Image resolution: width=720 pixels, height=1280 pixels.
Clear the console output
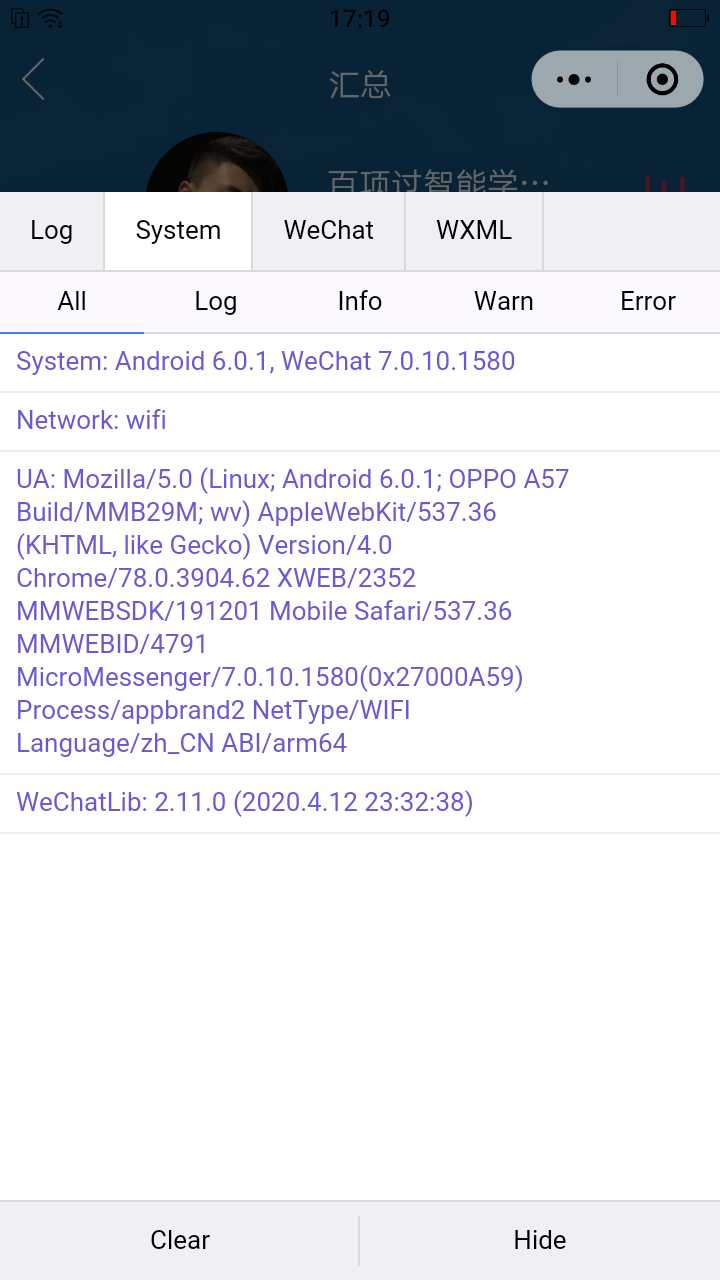pos(180,1240)
